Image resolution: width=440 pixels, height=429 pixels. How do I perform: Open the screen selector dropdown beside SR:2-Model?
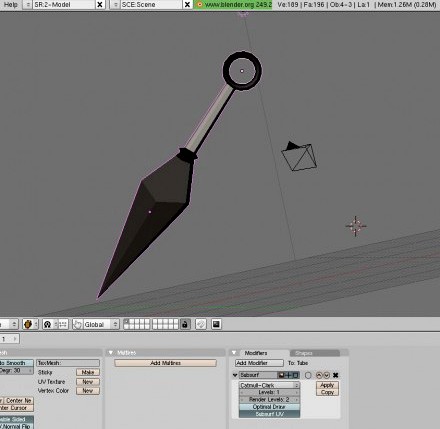point(27,5)
